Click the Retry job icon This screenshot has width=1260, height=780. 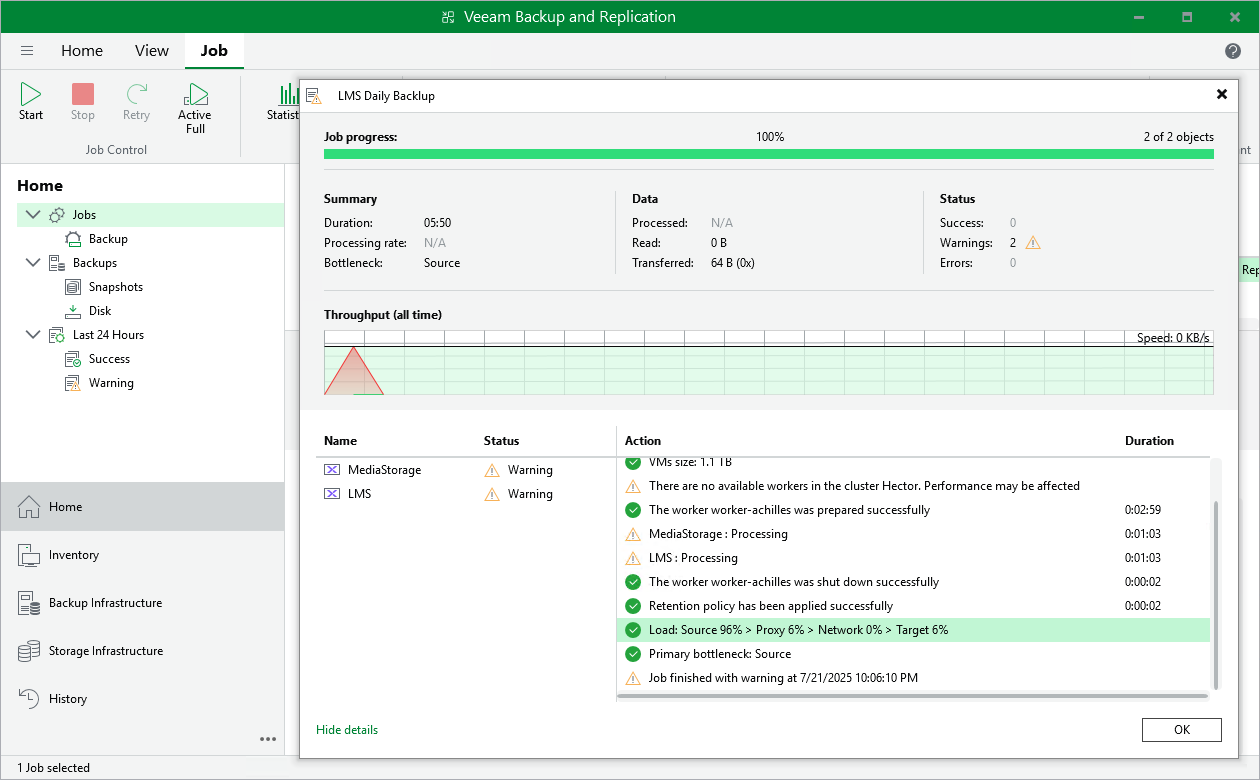pos(136,95)
